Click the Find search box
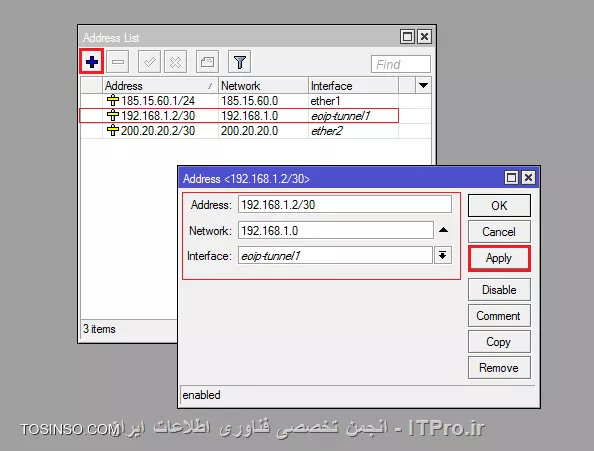This screenshot has width=594, height=451. click(x=401, y=64)
